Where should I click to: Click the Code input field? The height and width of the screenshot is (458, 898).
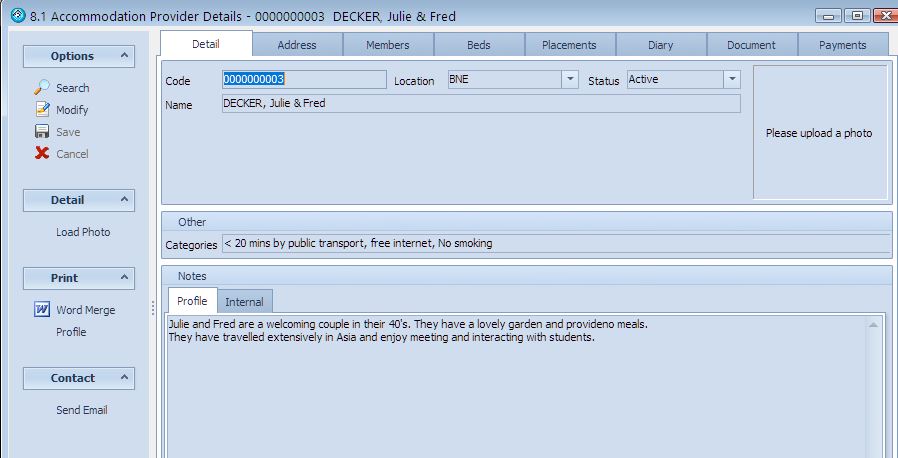303,80
